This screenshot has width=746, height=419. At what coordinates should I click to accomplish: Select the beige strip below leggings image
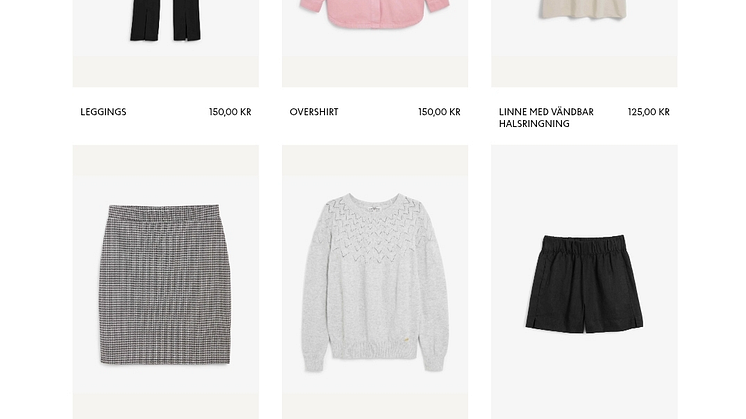point(166,71)
